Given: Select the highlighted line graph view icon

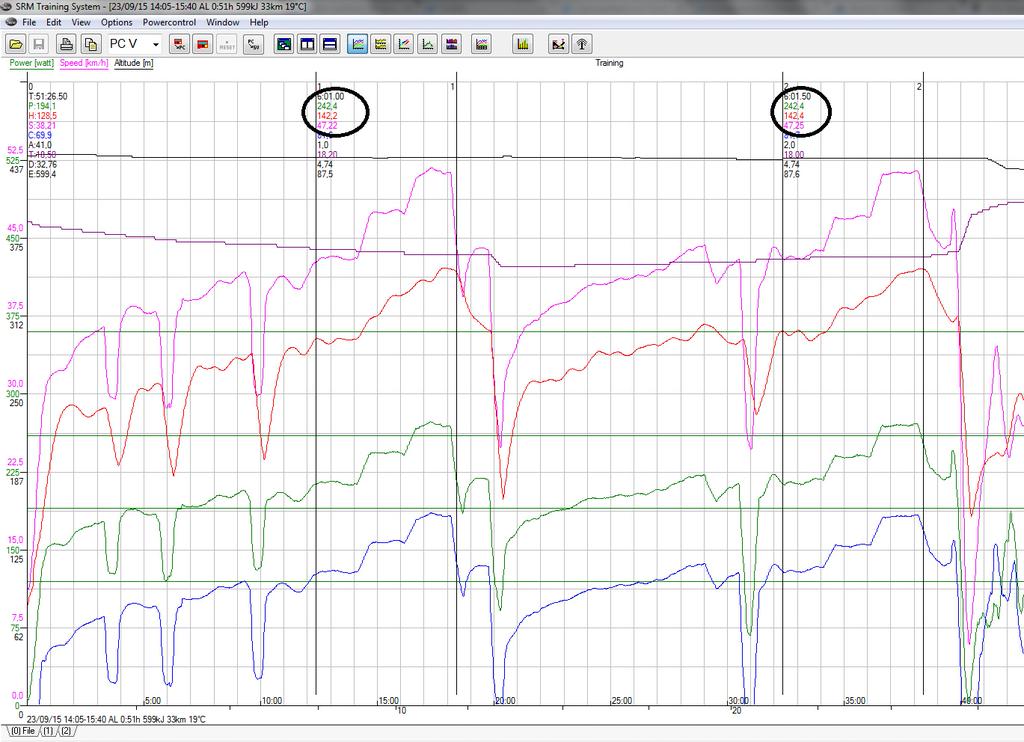Looking at the screenshot, I should [x=357, y=44].
